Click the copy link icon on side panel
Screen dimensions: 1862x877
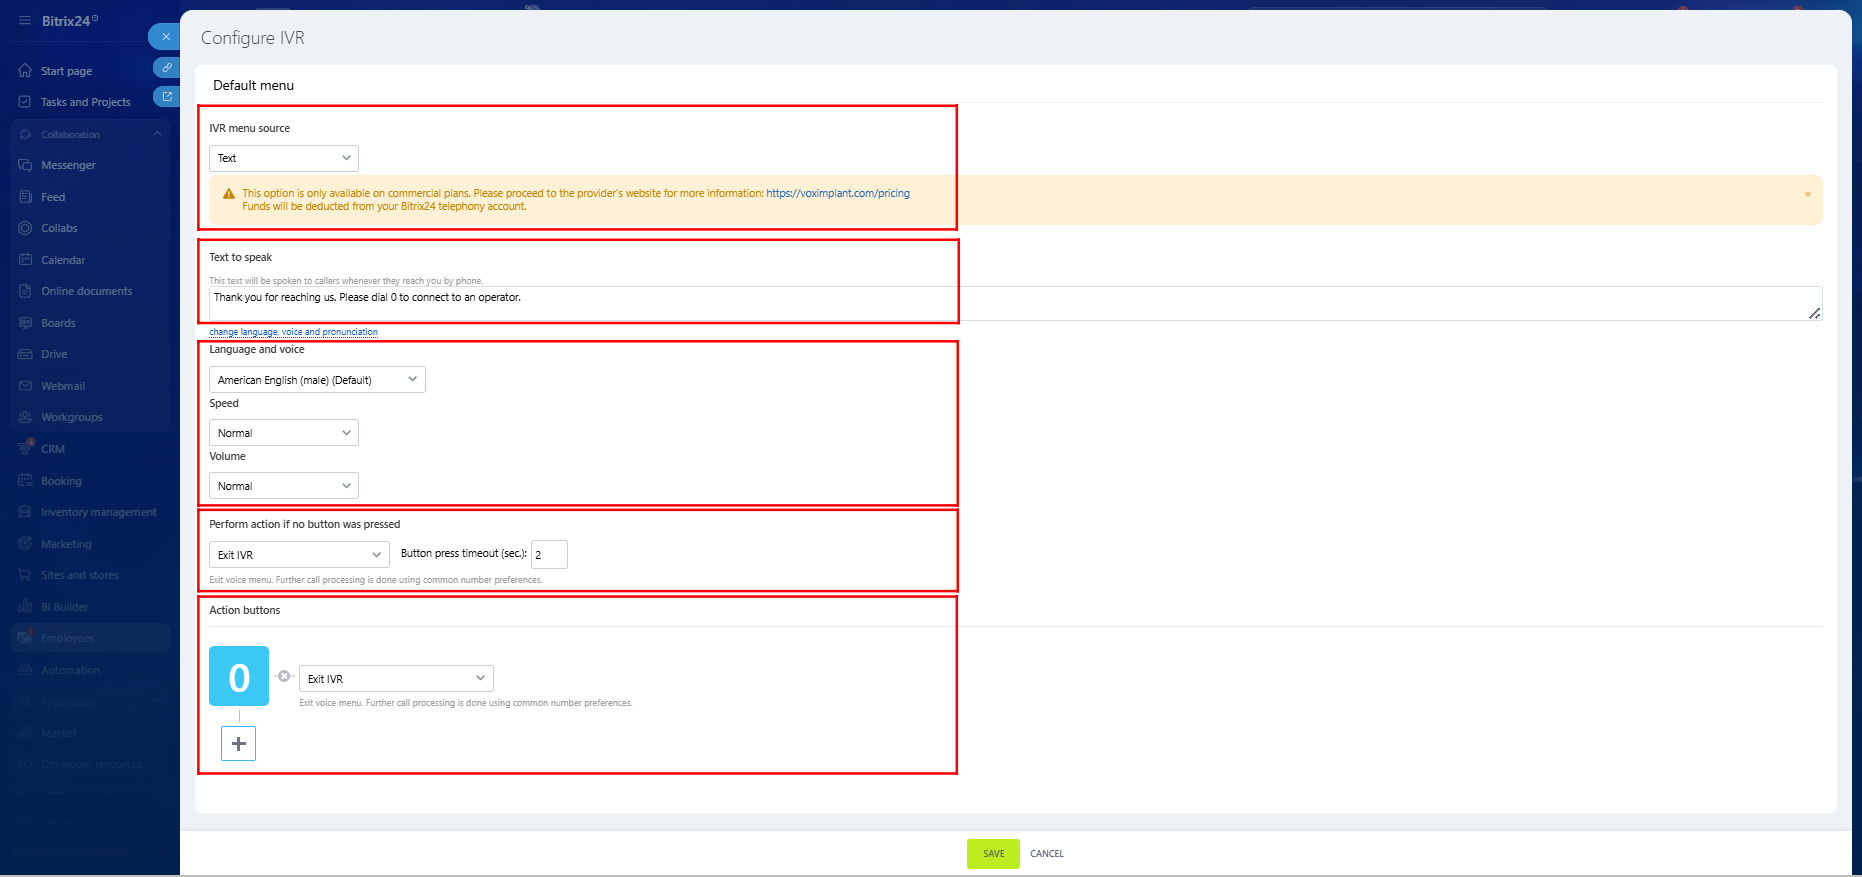click(166, 68)
